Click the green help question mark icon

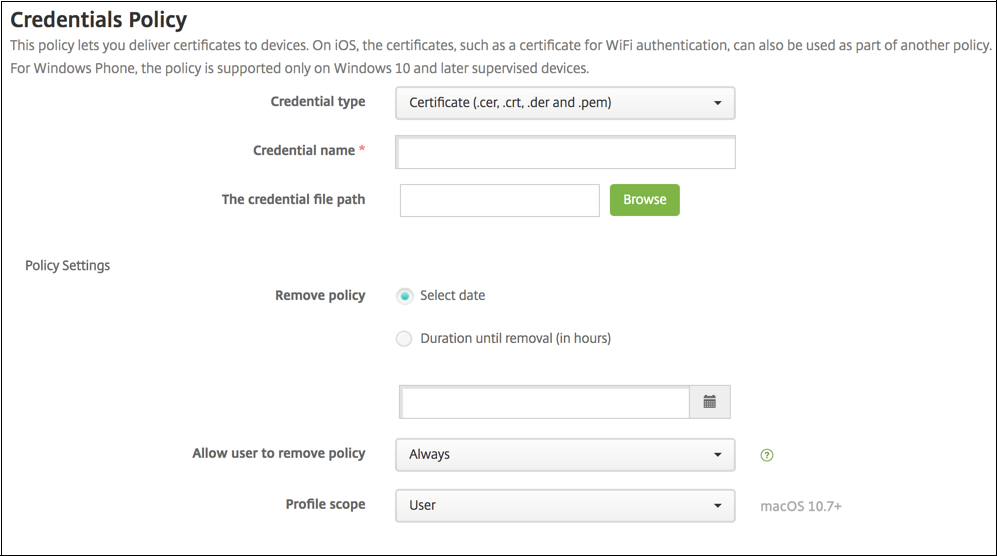tap(767, 455)
